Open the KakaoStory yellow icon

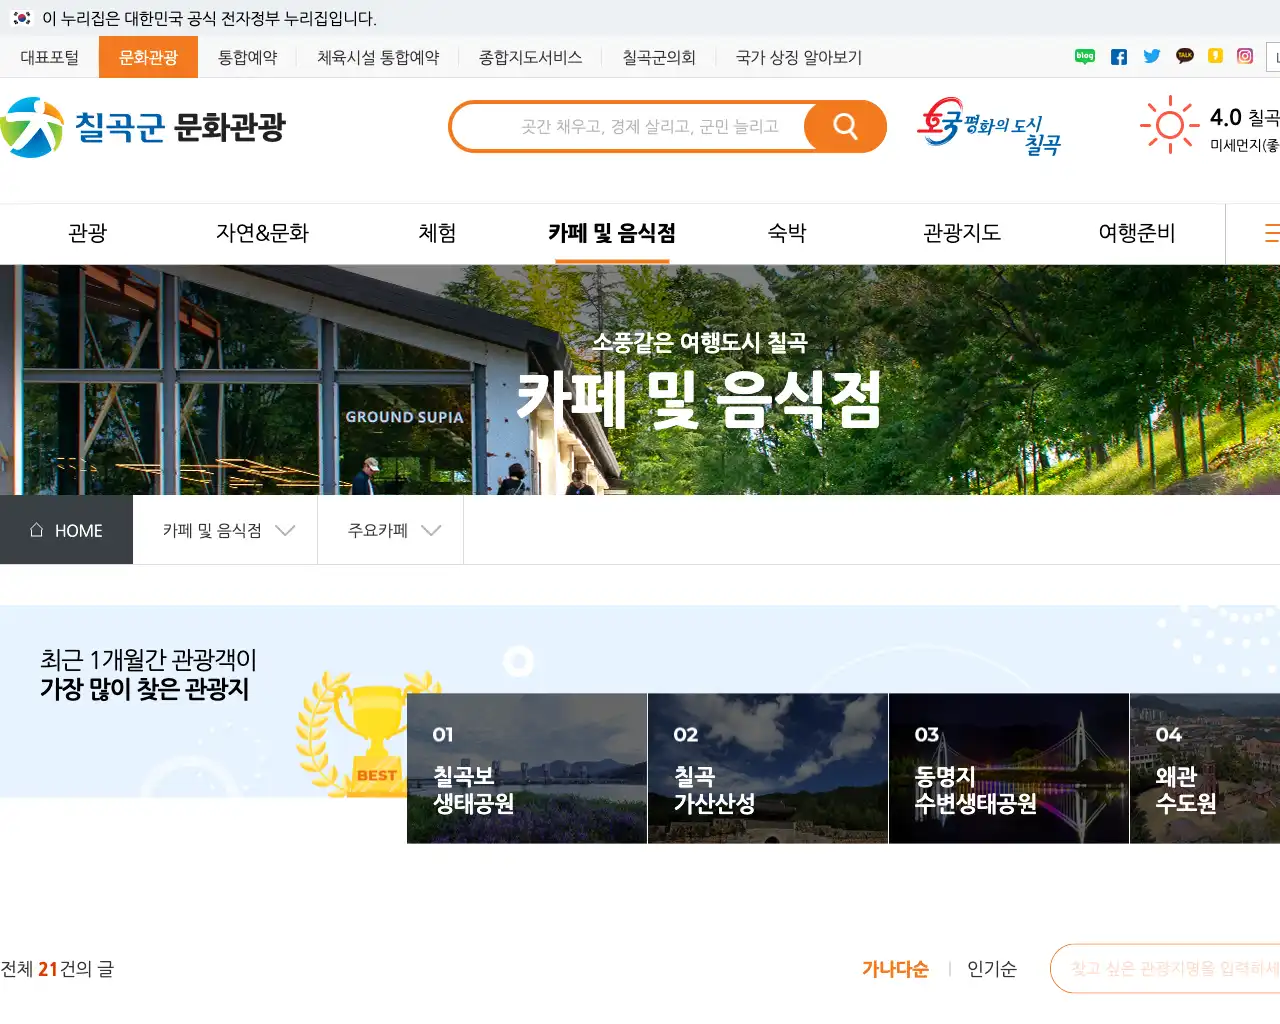tap(1216, 57)
